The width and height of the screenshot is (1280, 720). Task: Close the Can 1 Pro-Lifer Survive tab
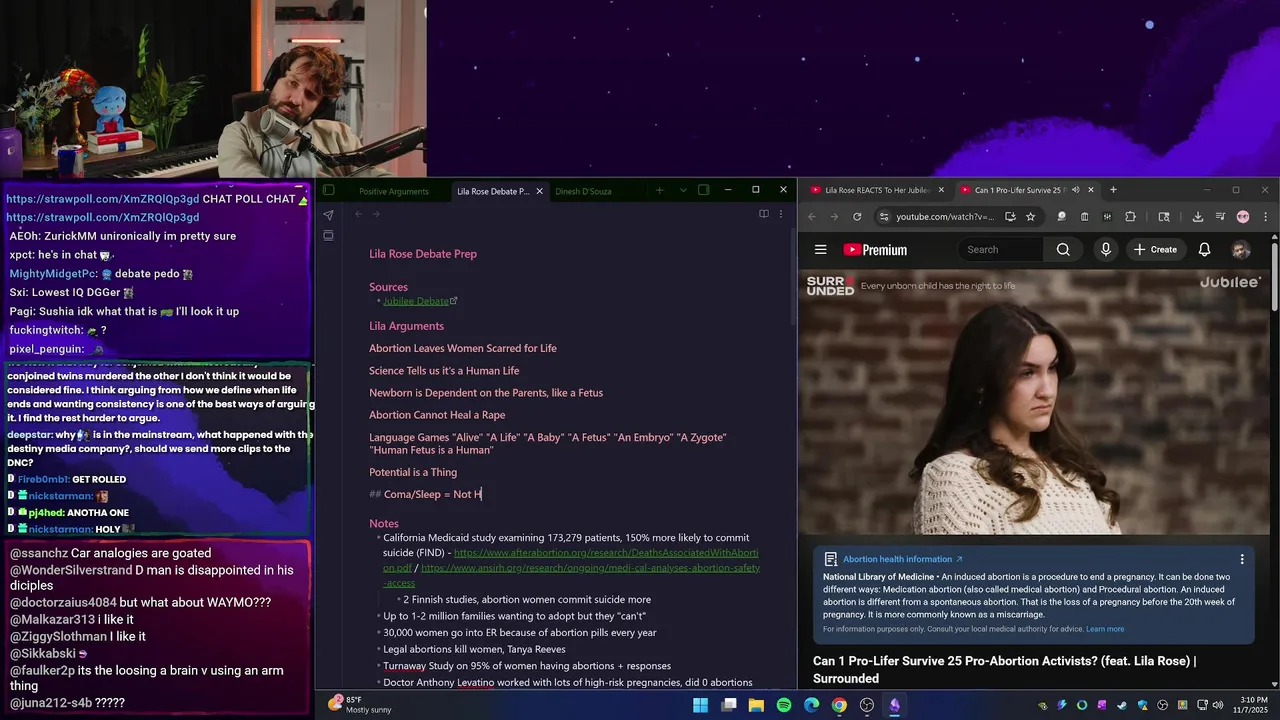(x=1091, y=190)
